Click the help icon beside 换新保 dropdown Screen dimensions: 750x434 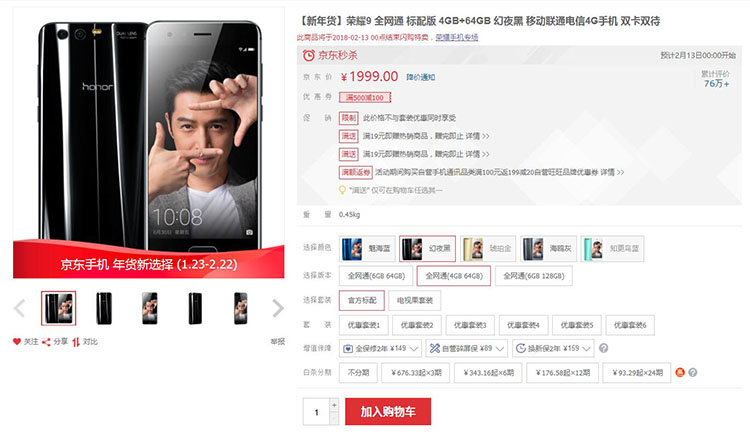tap(604, 348)
